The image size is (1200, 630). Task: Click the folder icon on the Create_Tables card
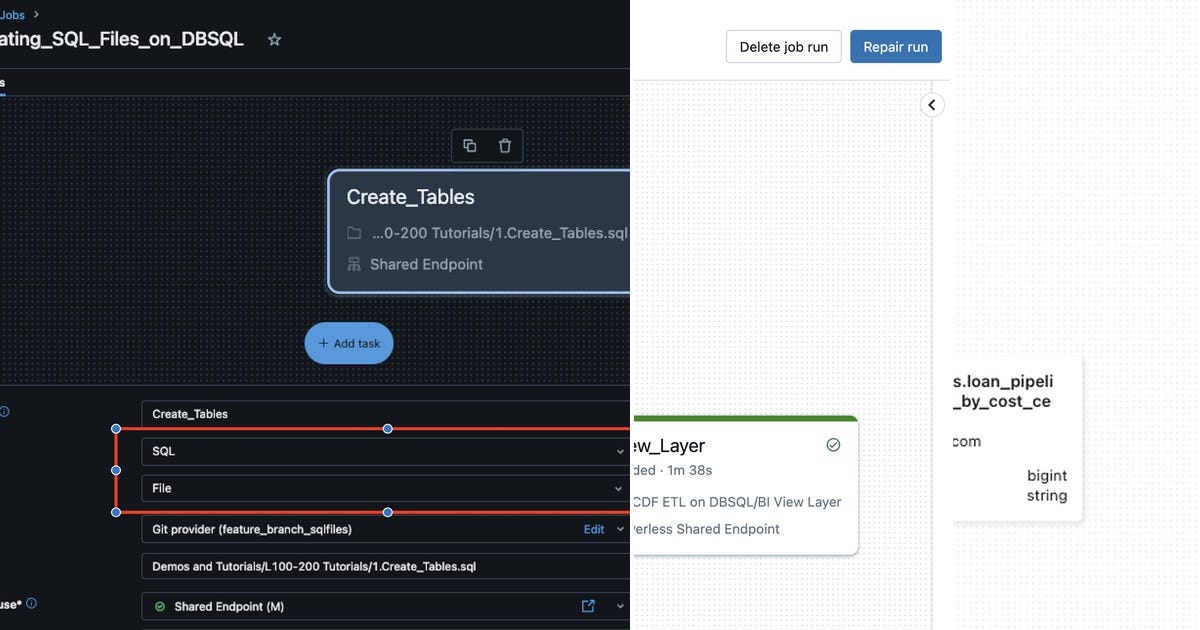354,232
